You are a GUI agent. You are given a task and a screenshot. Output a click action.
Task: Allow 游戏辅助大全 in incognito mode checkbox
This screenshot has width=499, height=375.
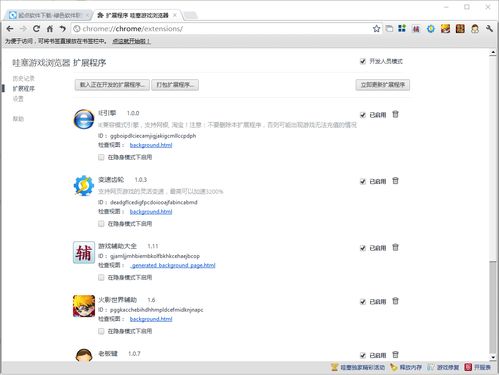click(x=101, y=277)
